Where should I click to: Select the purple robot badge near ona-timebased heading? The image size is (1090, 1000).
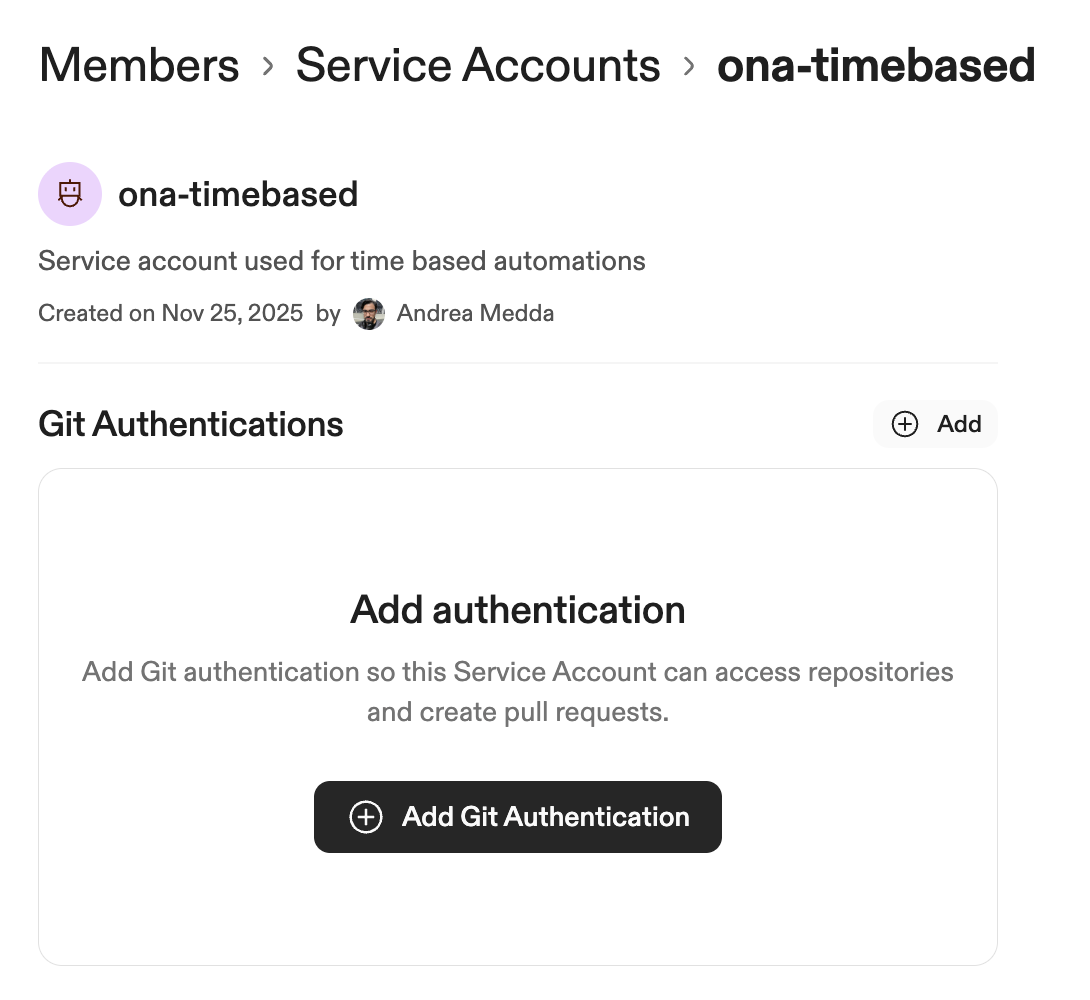69,194
